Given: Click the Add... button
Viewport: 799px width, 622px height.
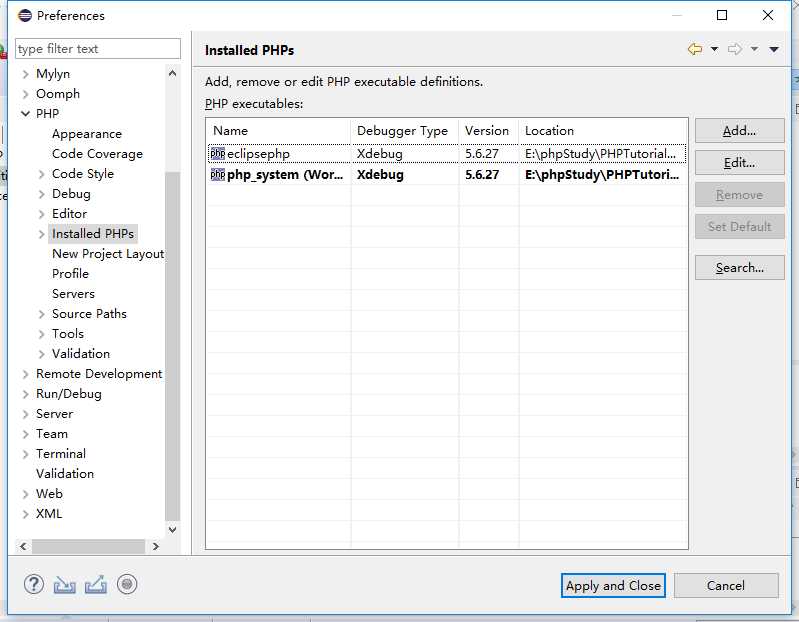Looking at the screenshot, I should point(739,131).
